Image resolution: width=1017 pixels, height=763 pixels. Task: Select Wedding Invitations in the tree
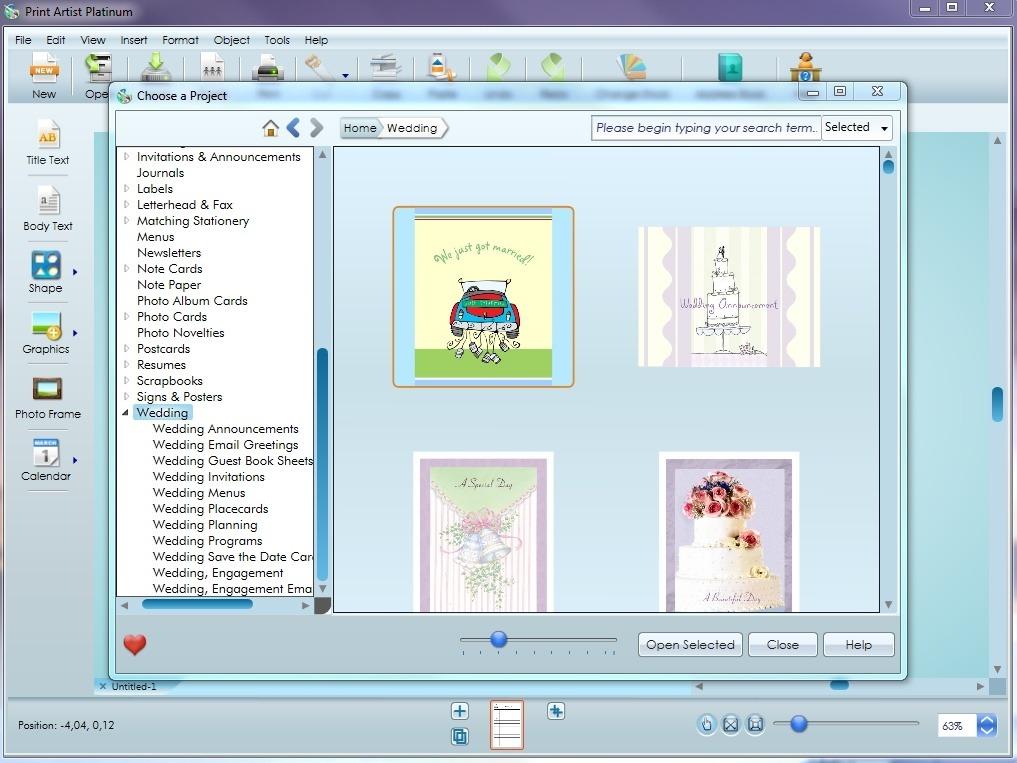[209, 476]
